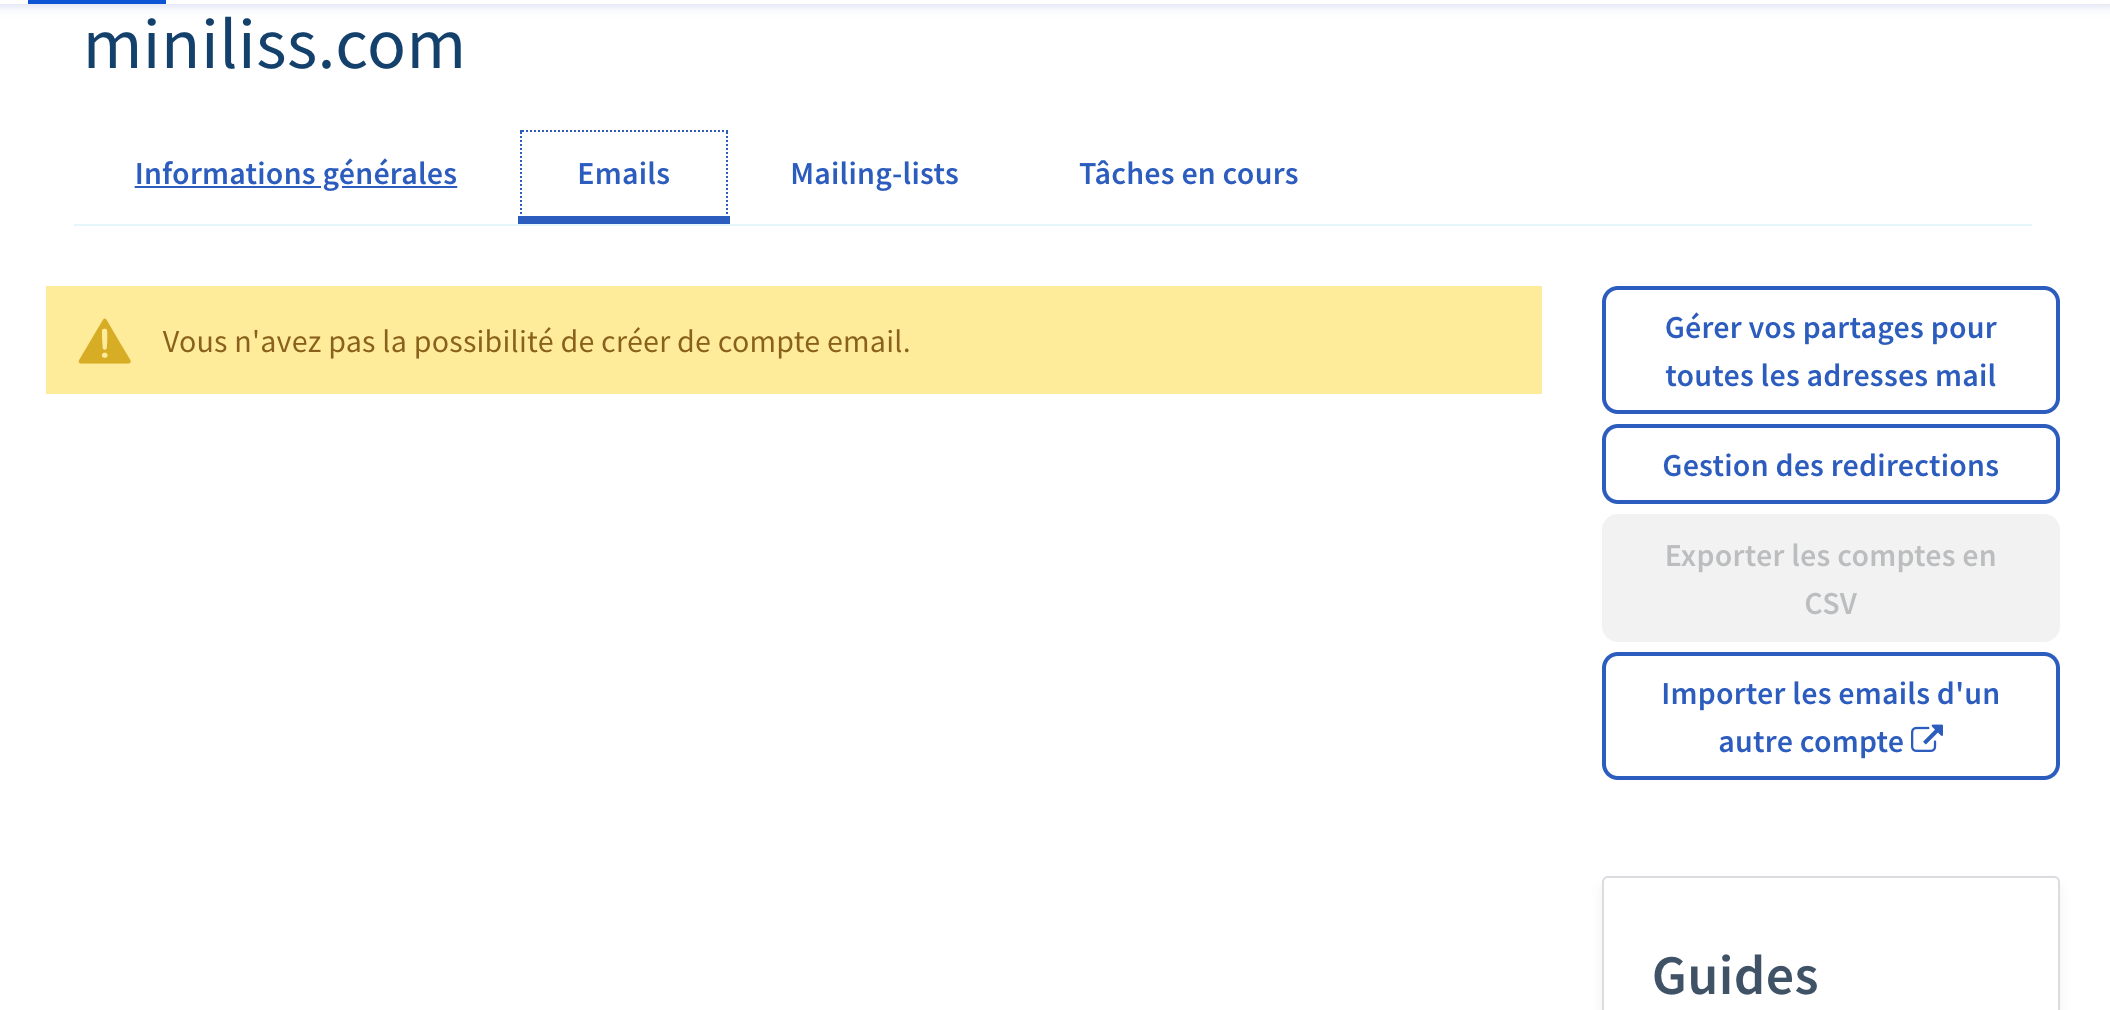Click the external link icon beside 'autre compte'

tap(1926, 740)
